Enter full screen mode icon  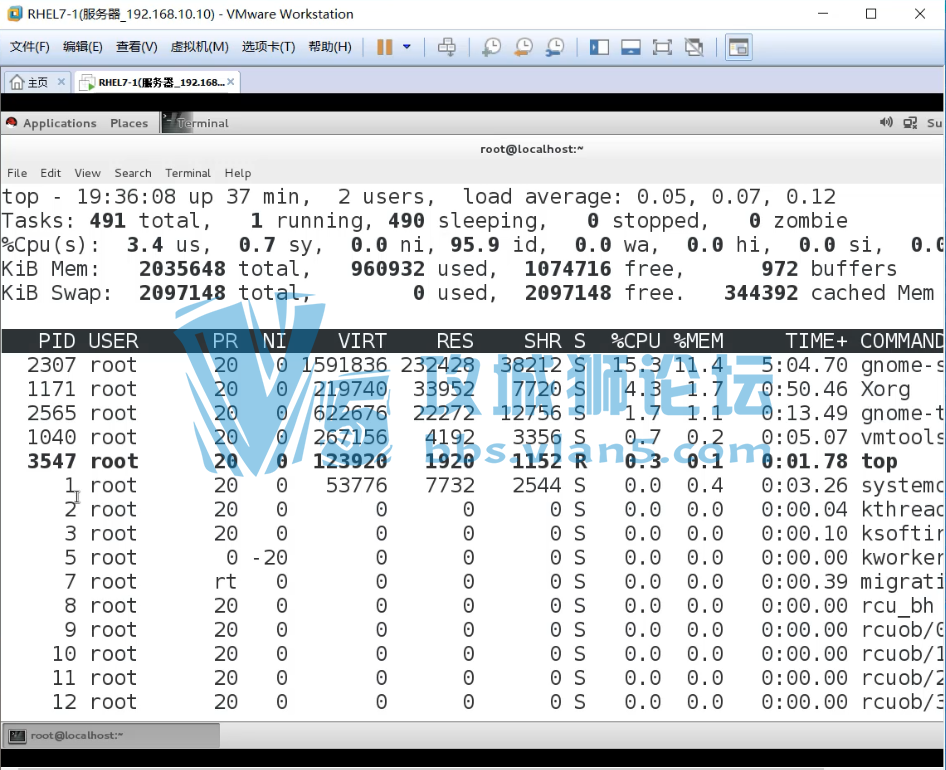click(x=662, y=47)
